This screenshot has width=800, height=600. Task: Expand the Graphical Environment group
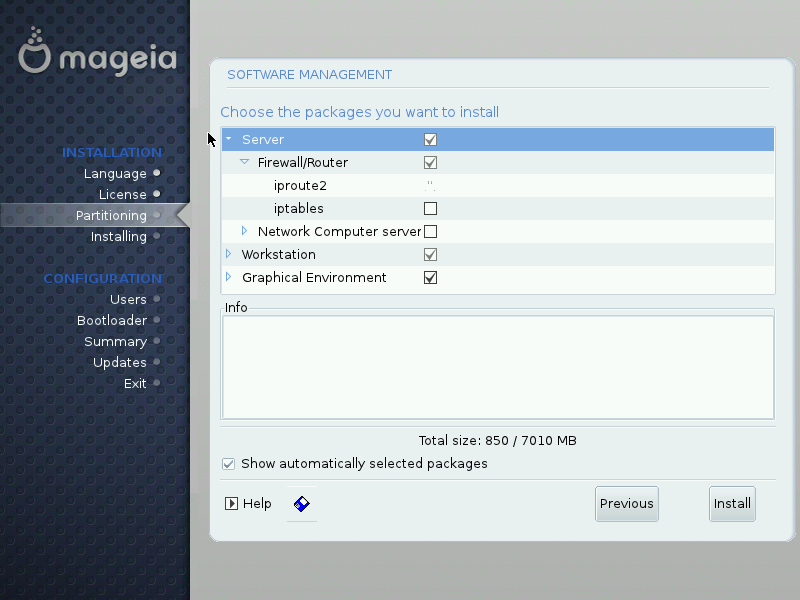coord(228,277)
